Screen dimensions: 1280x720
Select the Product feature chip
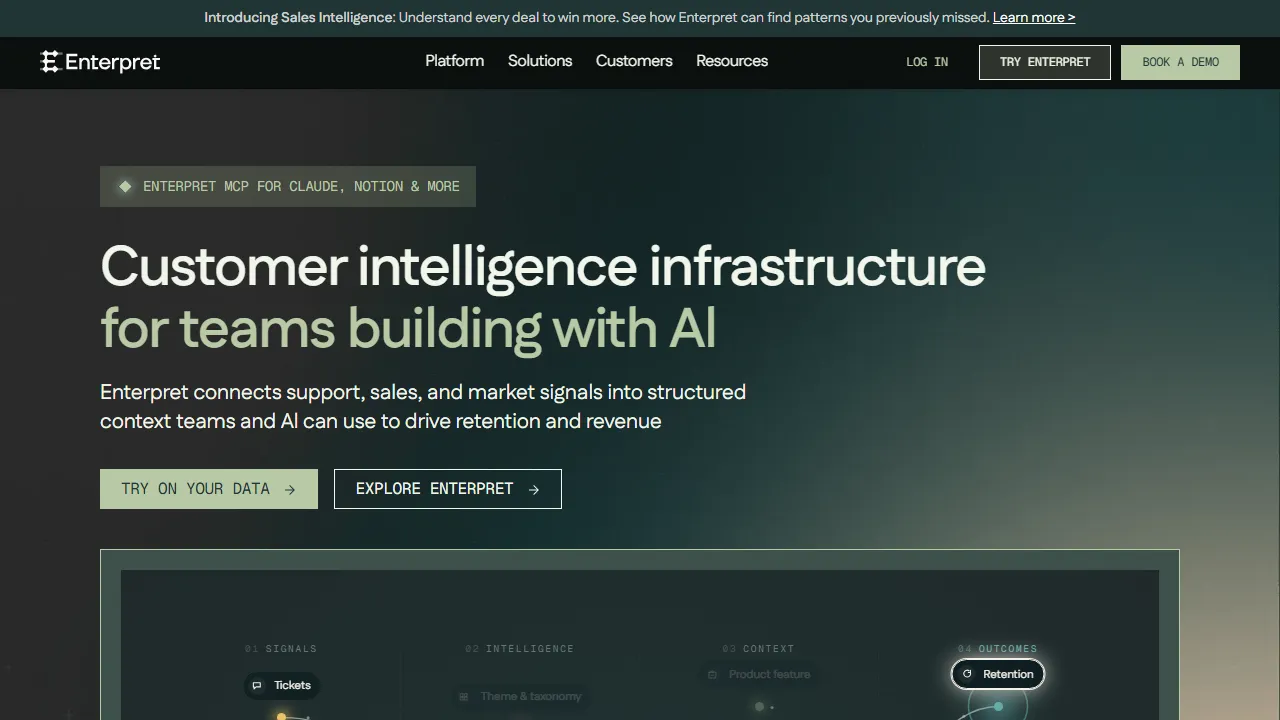click(759, 674)
